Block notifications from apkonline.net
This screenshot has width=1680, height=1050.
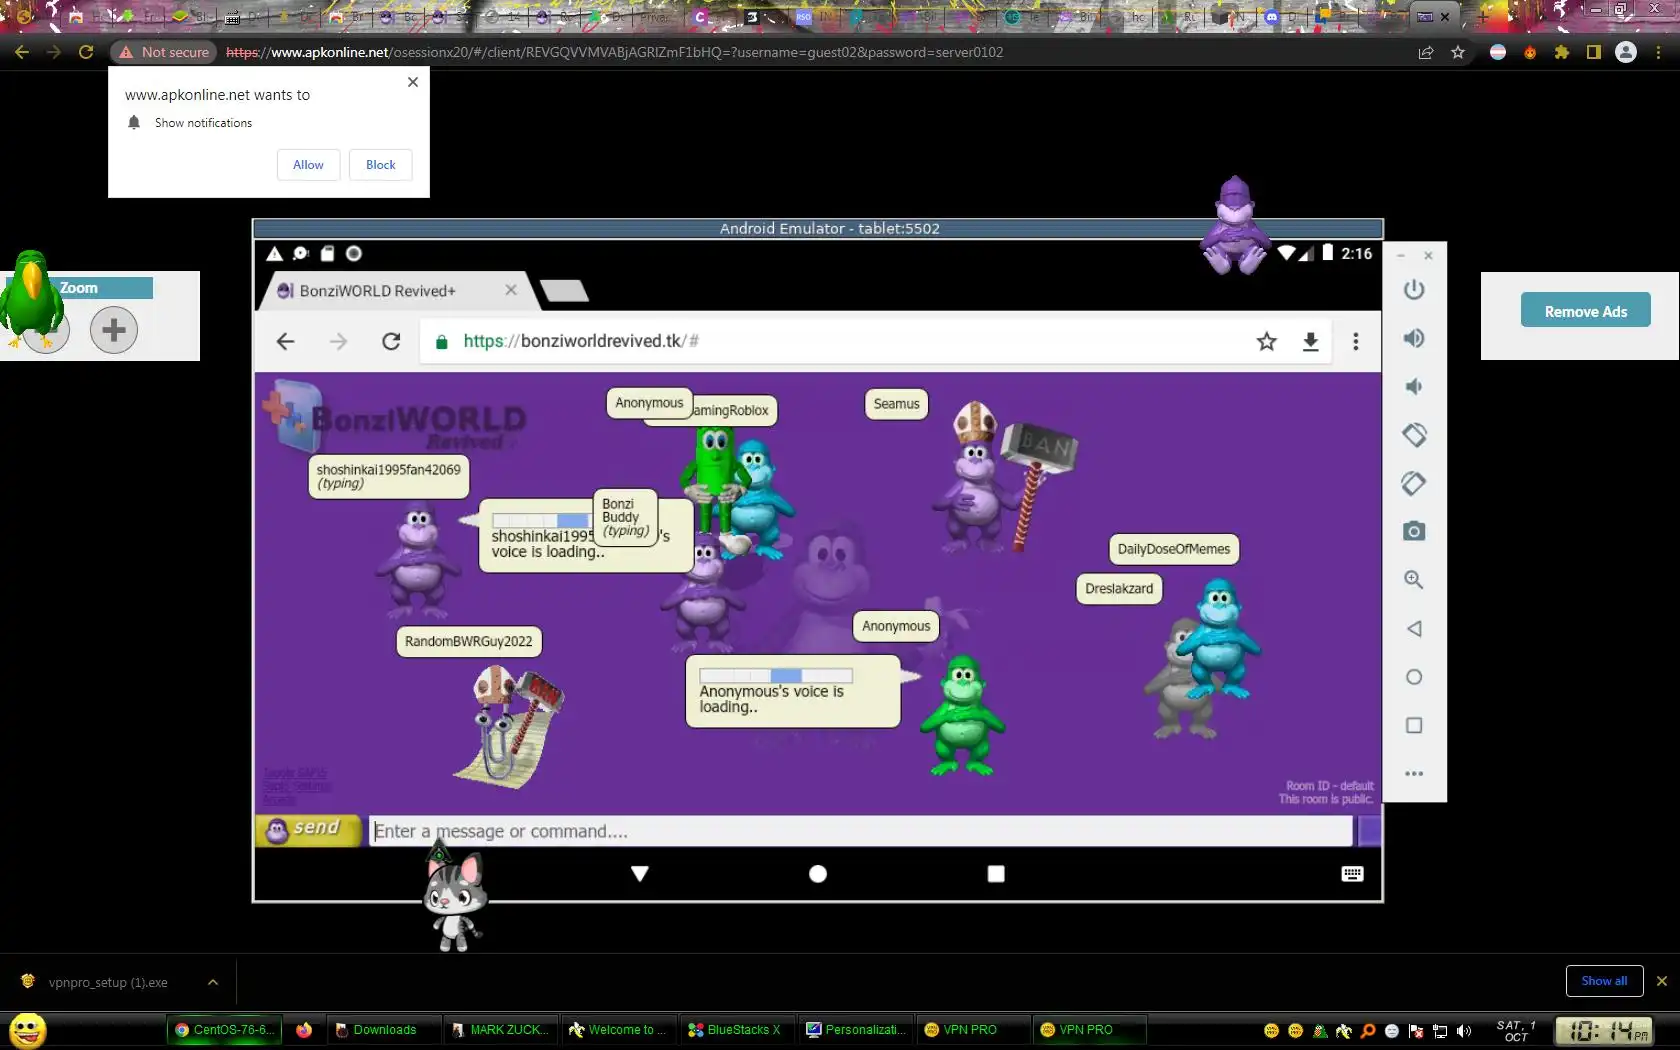[x=380, y=165]
